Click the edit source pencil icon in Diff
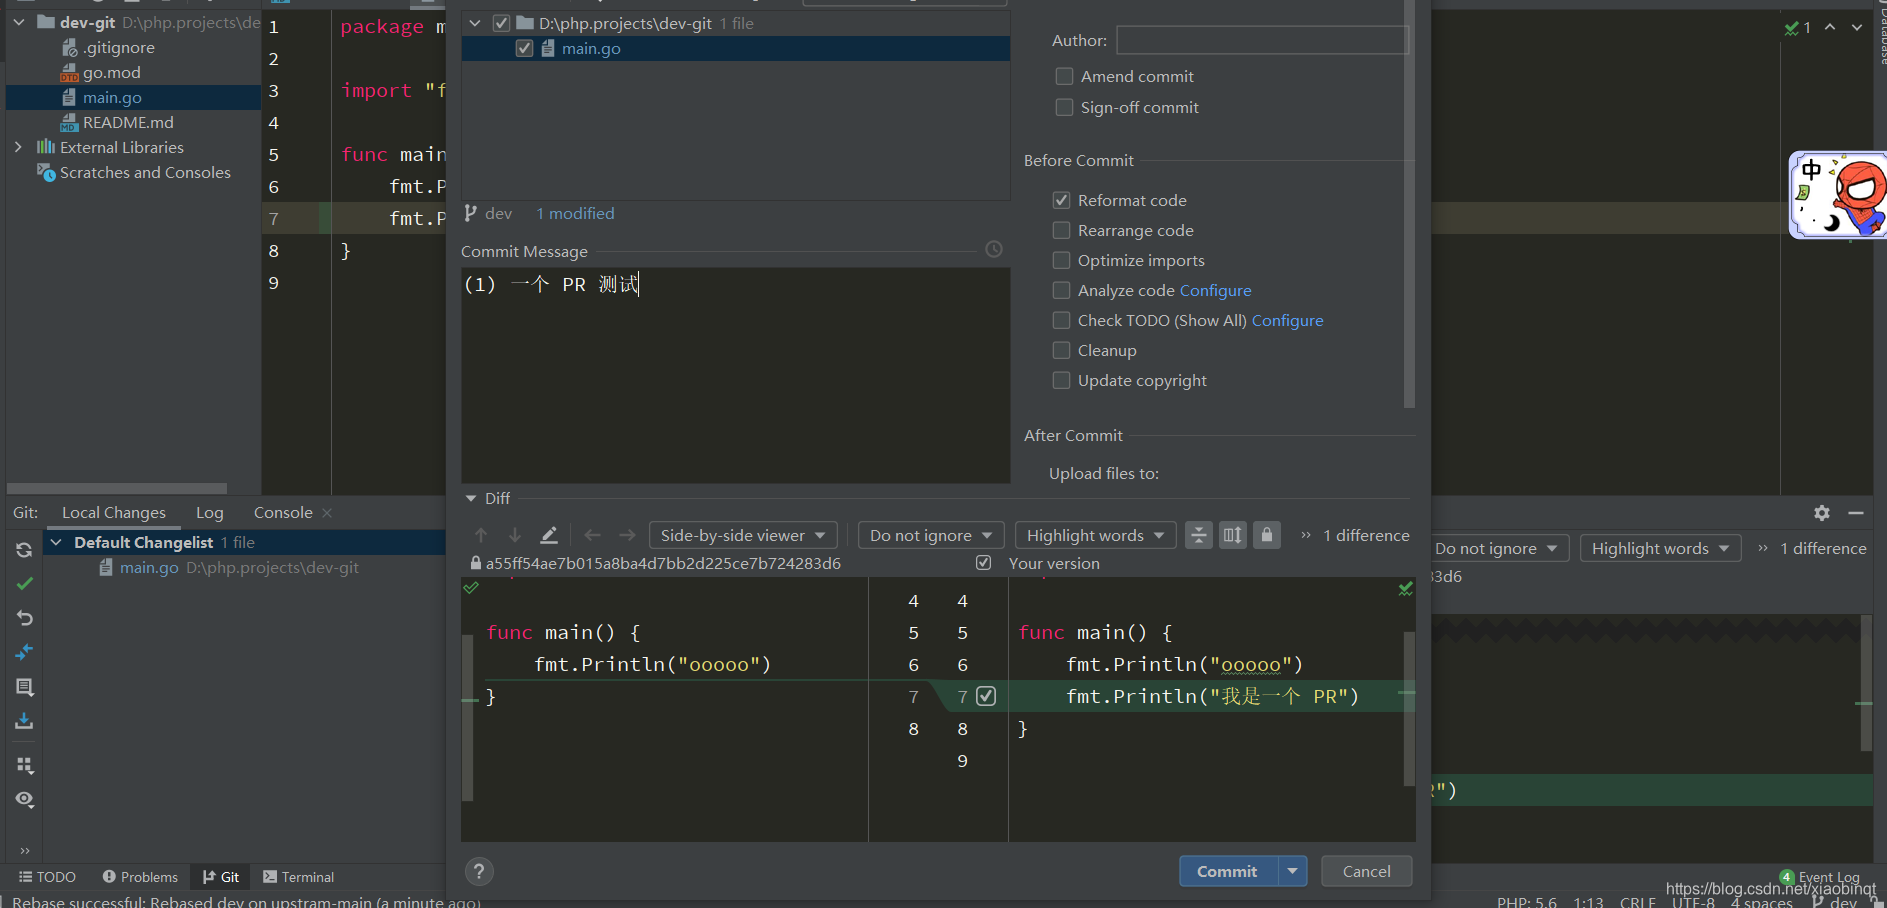This screenshot has height=908, width=1887. click(548, 535)
